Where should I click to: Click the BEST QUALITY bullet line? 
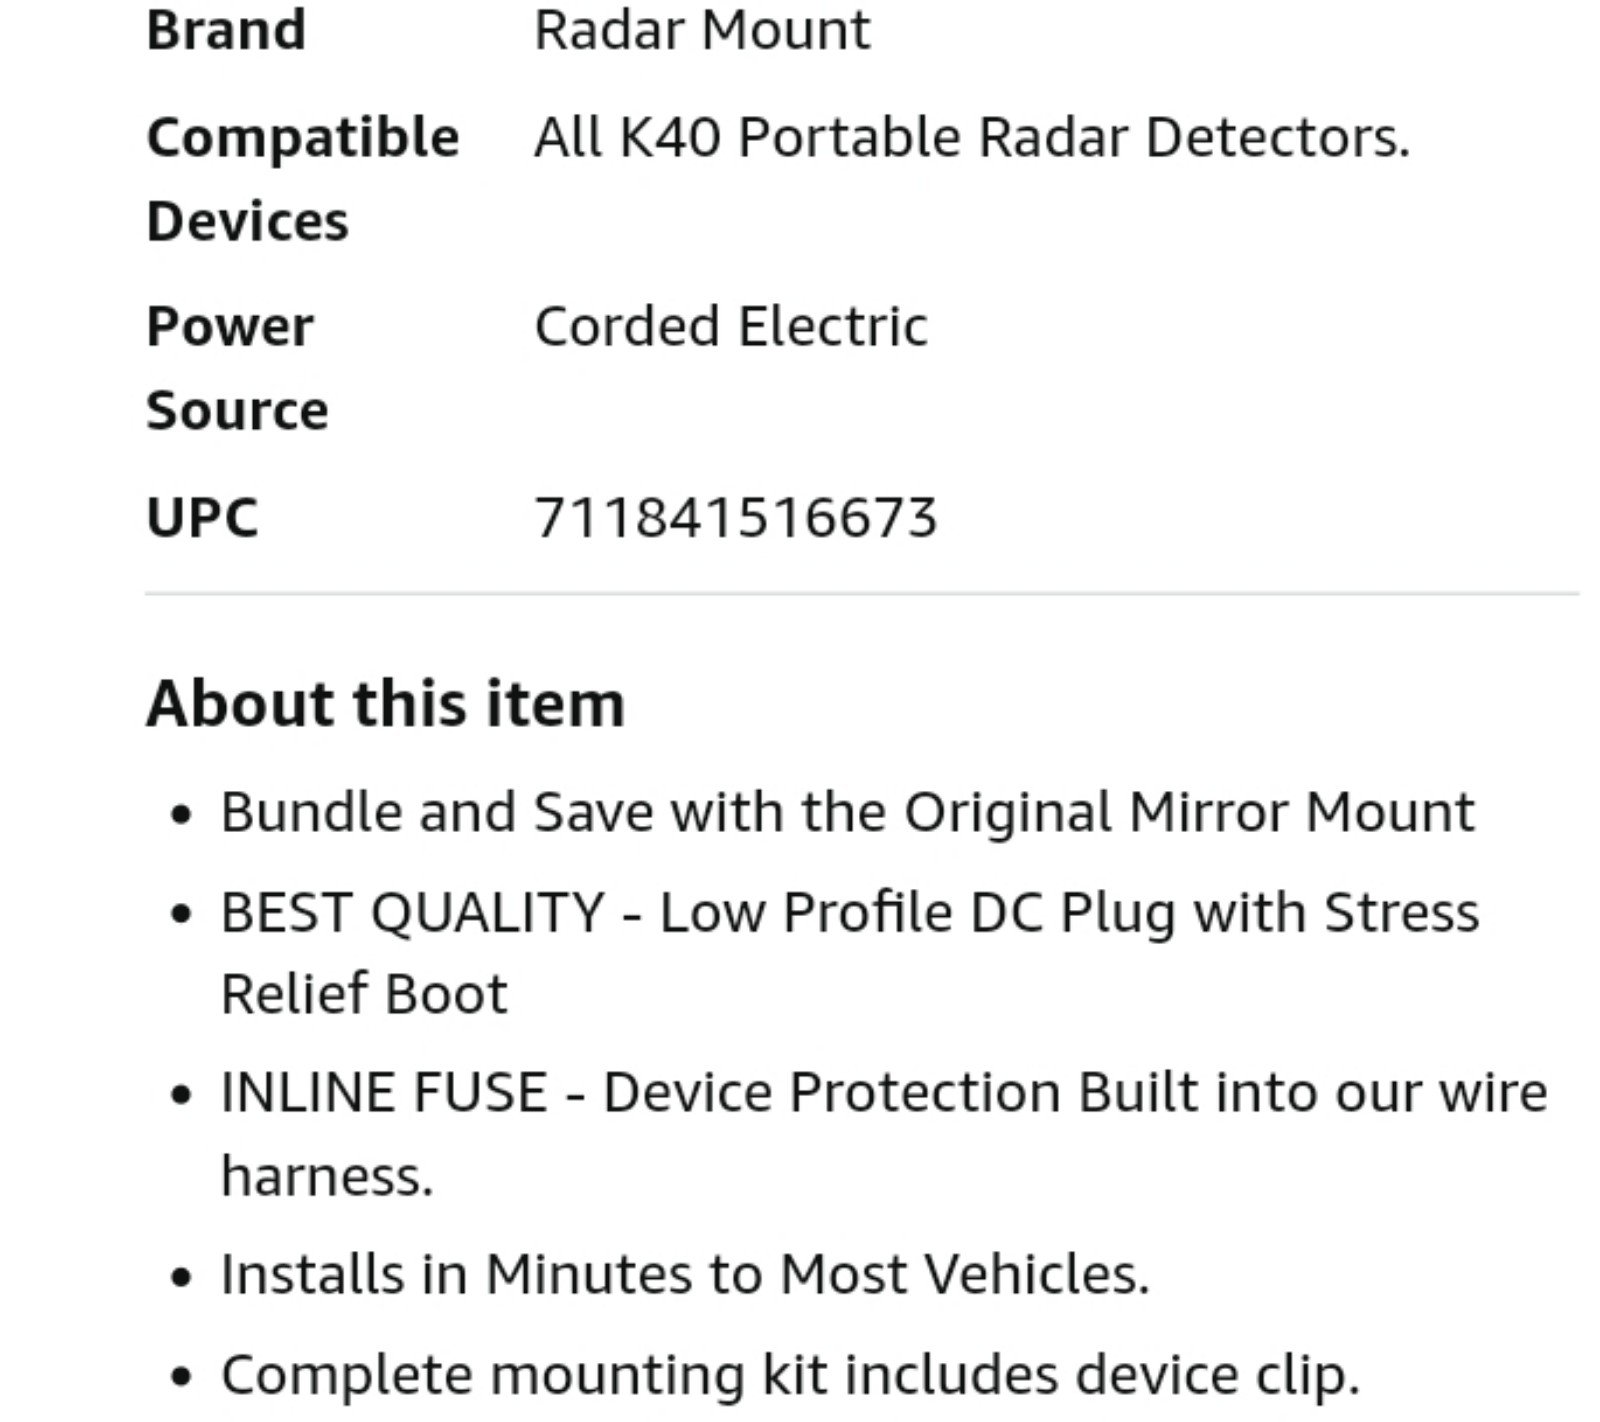849,913
